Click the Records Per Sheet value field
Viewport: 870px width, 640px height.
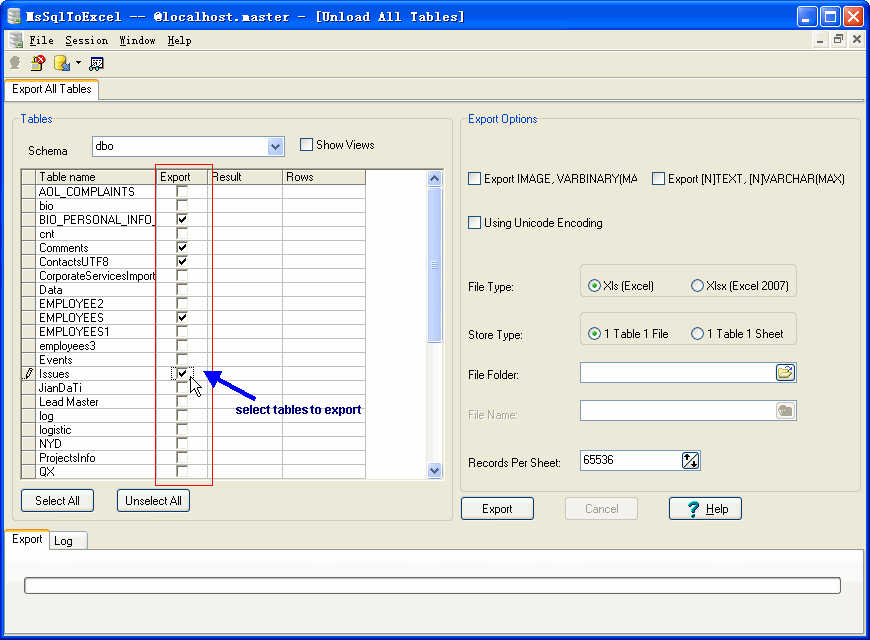click(631, 460)
